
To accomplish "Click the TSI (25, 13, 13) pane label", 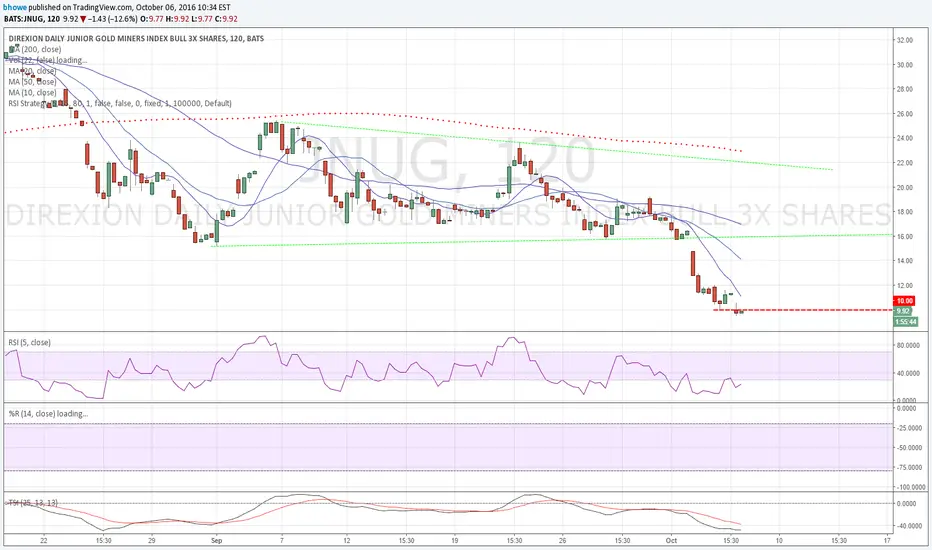I will (x=32, y=503).
